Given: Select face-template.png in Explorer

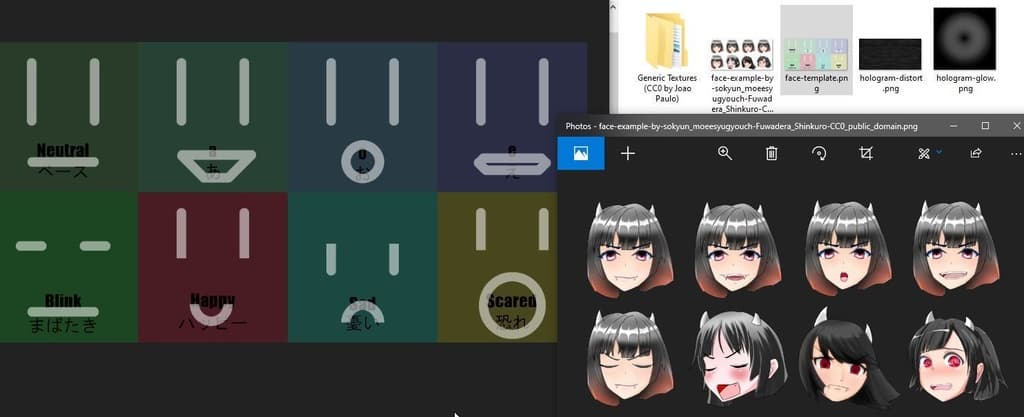Looking at the screenshot, I should (x=816, y=50).
